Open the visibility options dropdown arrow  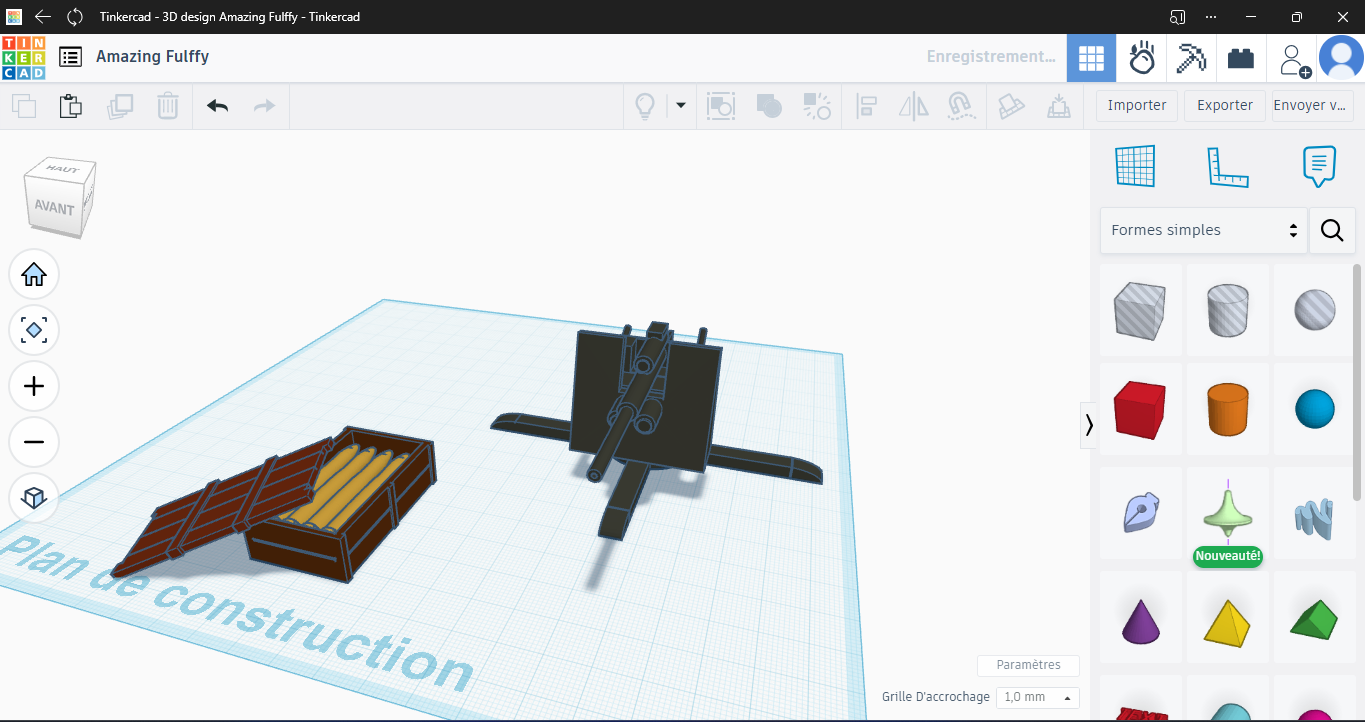tap(681, 105)
